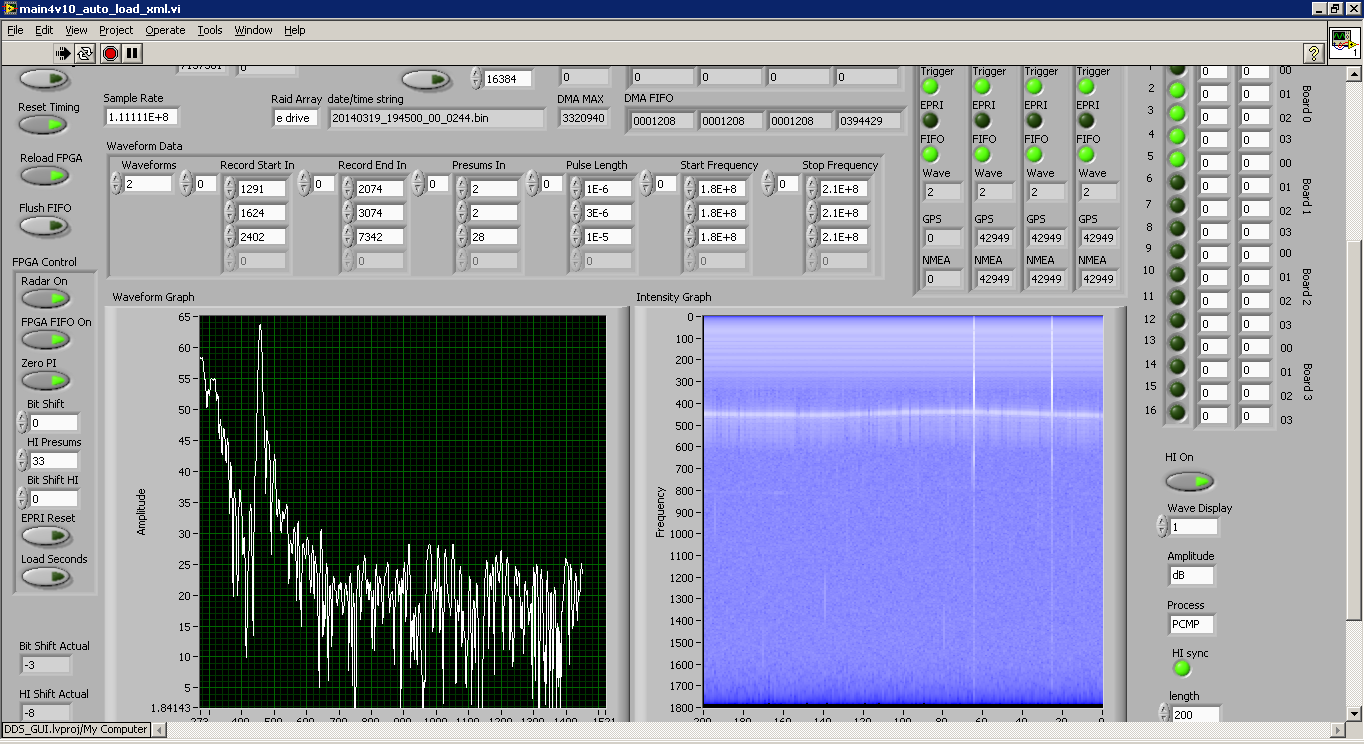Screen dimensions: 1364x744
Task: Click the VI icon in top-right corner
Action: click(x=1344, y=44)
